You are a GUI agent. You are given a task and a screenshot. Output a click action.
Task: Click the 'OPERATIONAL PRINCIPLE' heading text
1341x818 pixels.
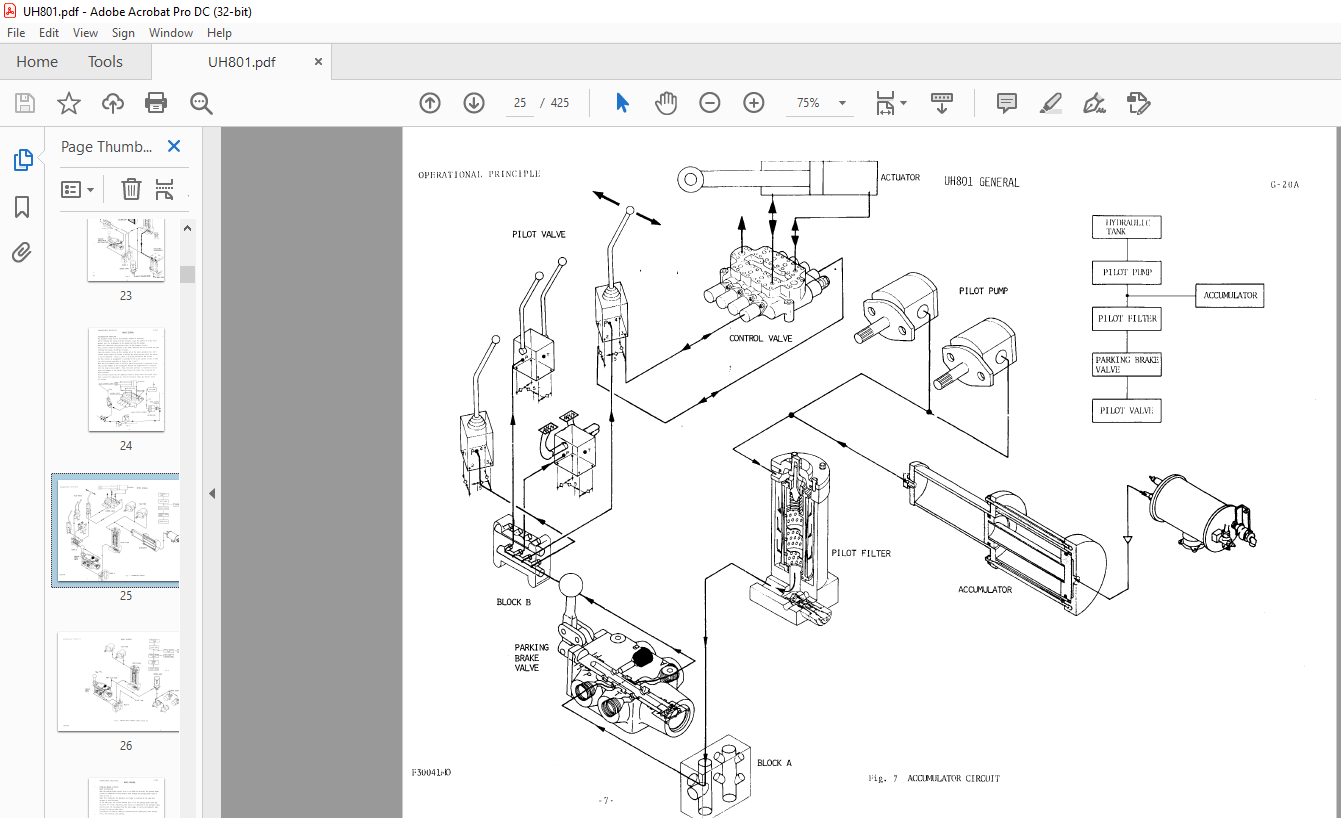pos(479,174)
